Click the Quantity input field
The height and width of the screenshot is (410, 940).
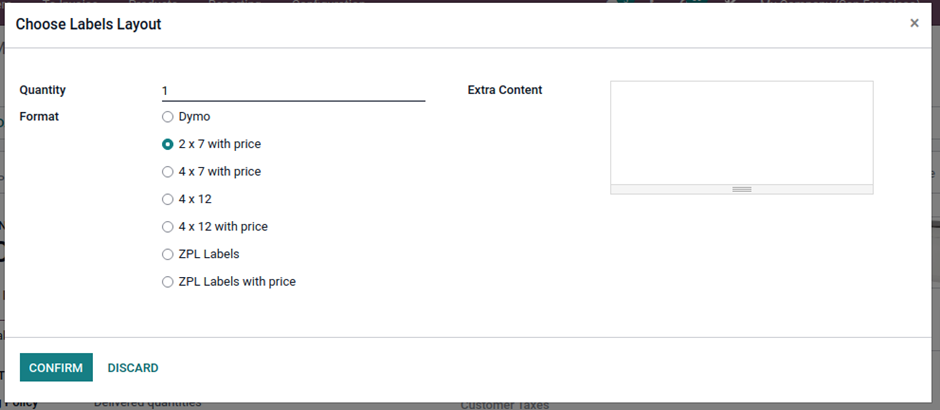[293, 91]
